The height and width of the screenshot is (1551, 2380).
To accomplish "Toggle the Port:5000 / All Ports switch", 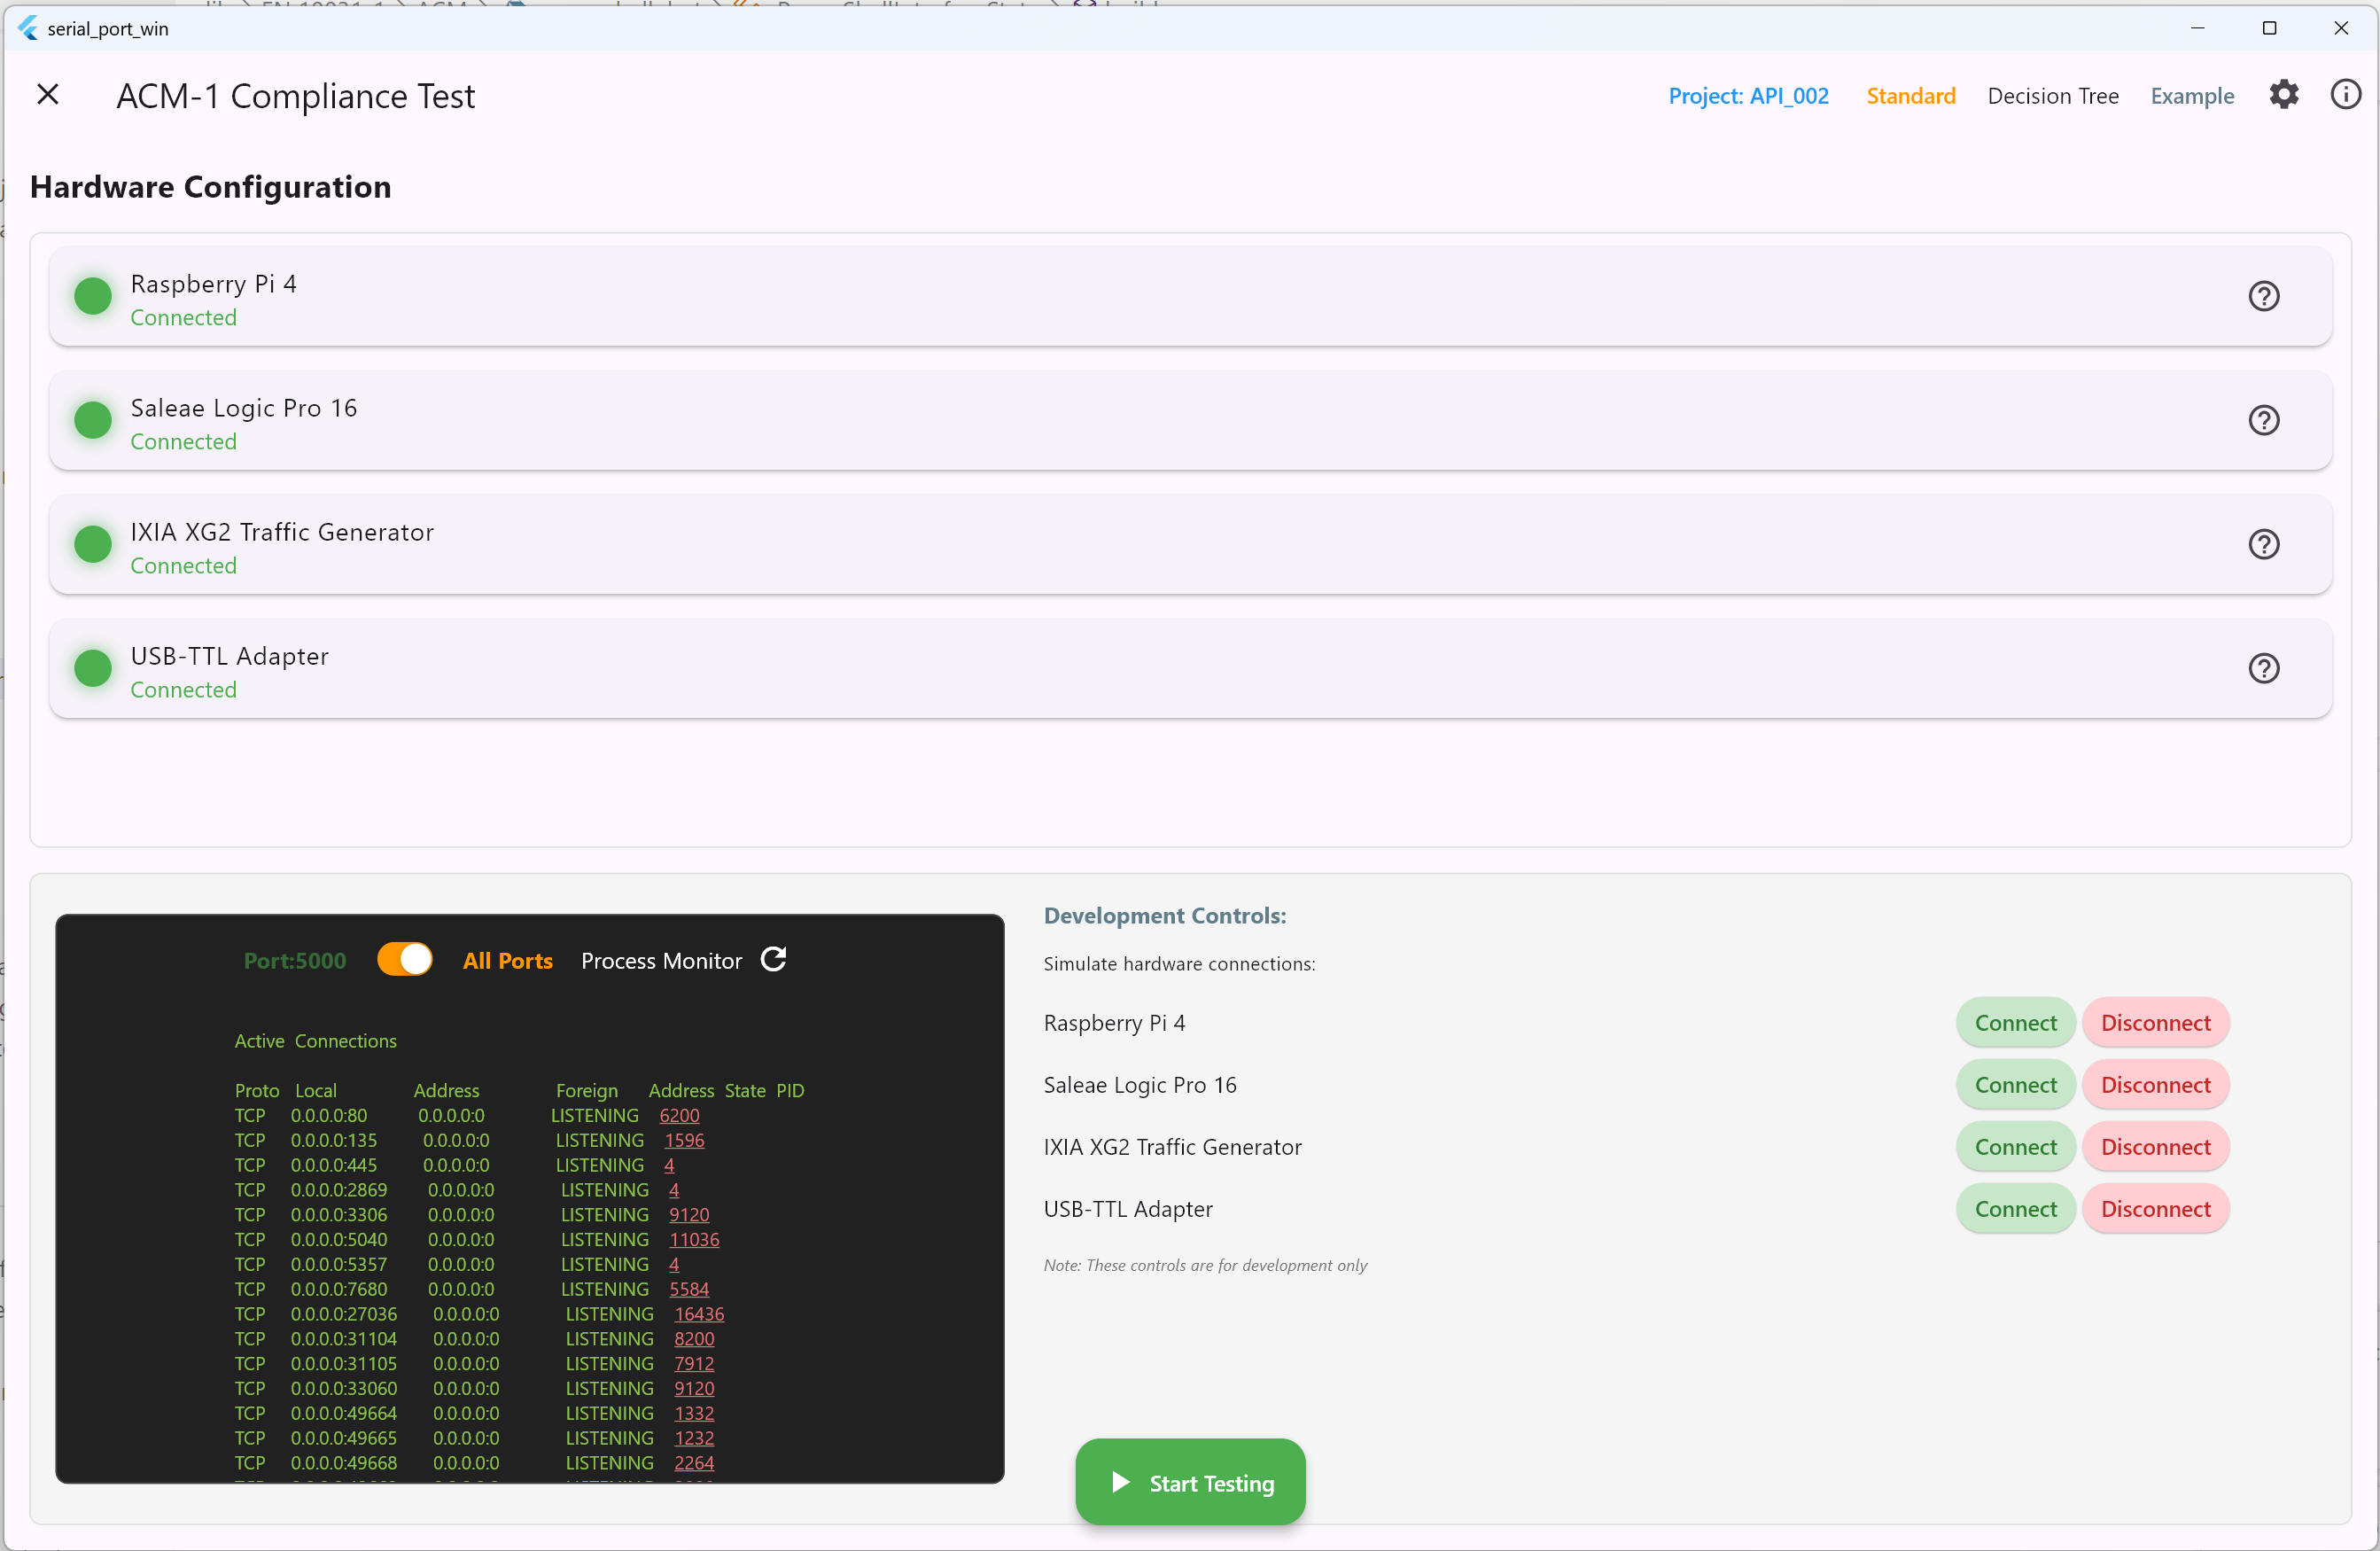I will point(404,960).
